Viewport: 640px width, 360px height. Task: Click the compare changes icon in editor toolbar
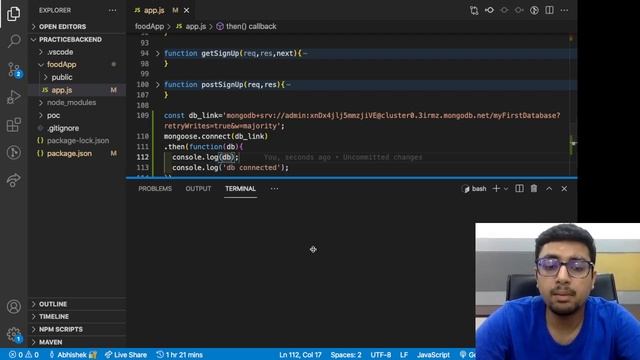(474, 10)
